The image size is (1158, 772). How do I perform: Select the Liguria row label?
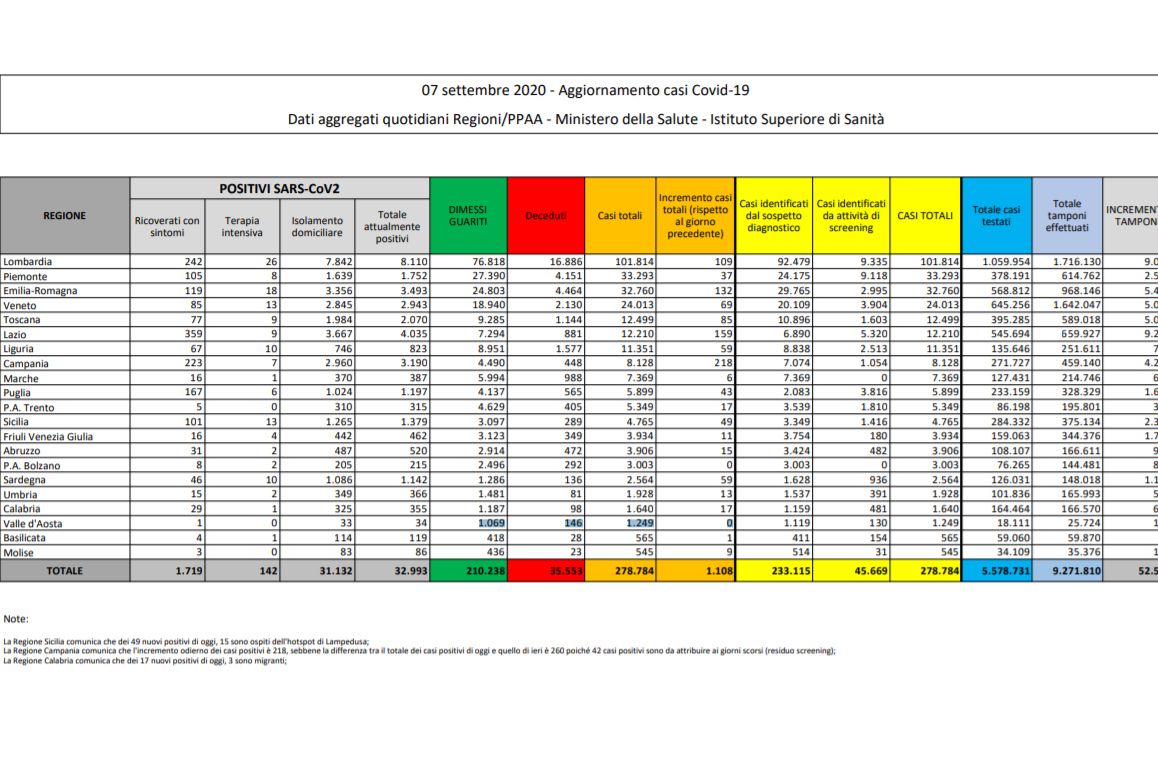(x=18, y=349)
